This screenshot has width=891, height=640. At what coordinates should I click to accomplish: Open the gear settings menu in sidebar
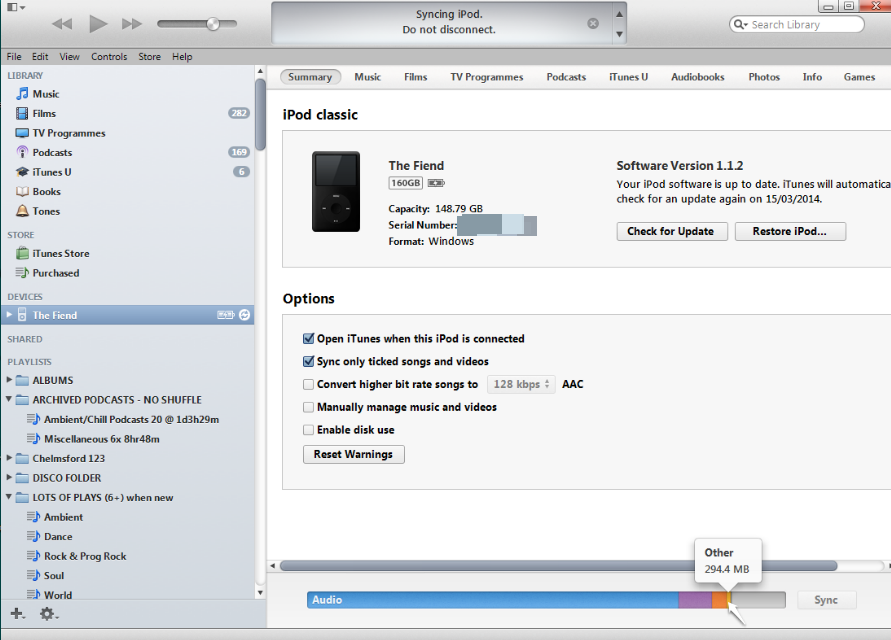pyautogui.click(x=48, y=614)
